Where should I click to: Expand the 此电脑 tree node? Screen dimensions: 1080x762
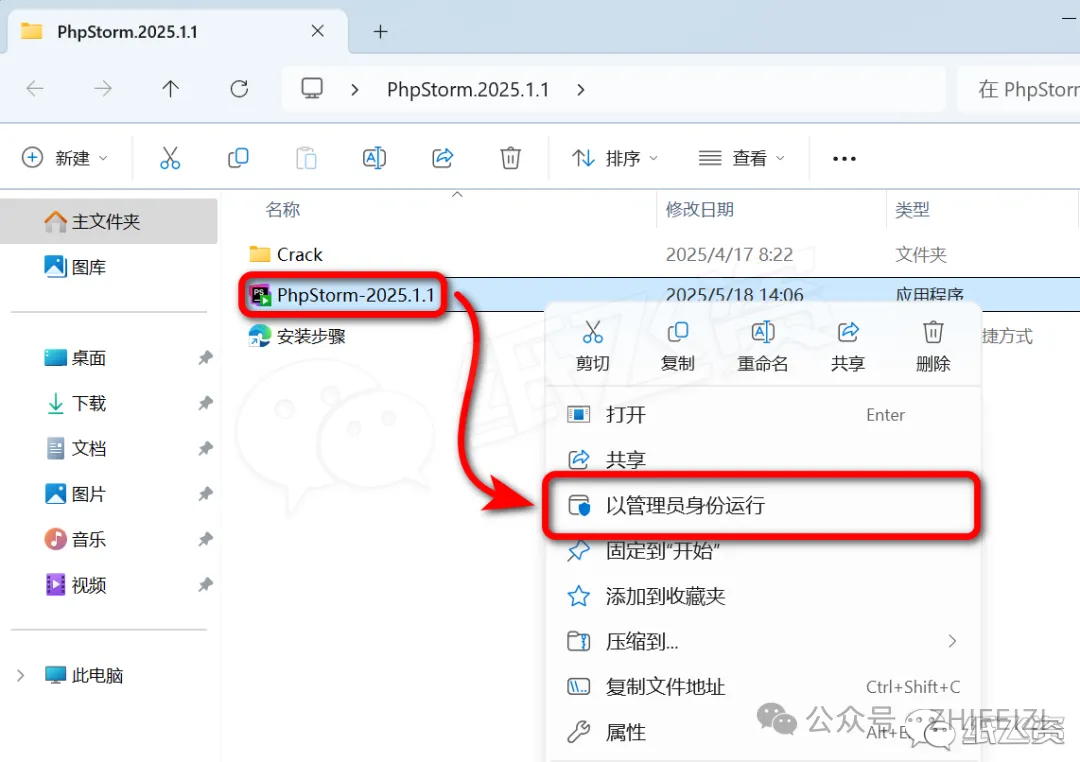[21, 675]
